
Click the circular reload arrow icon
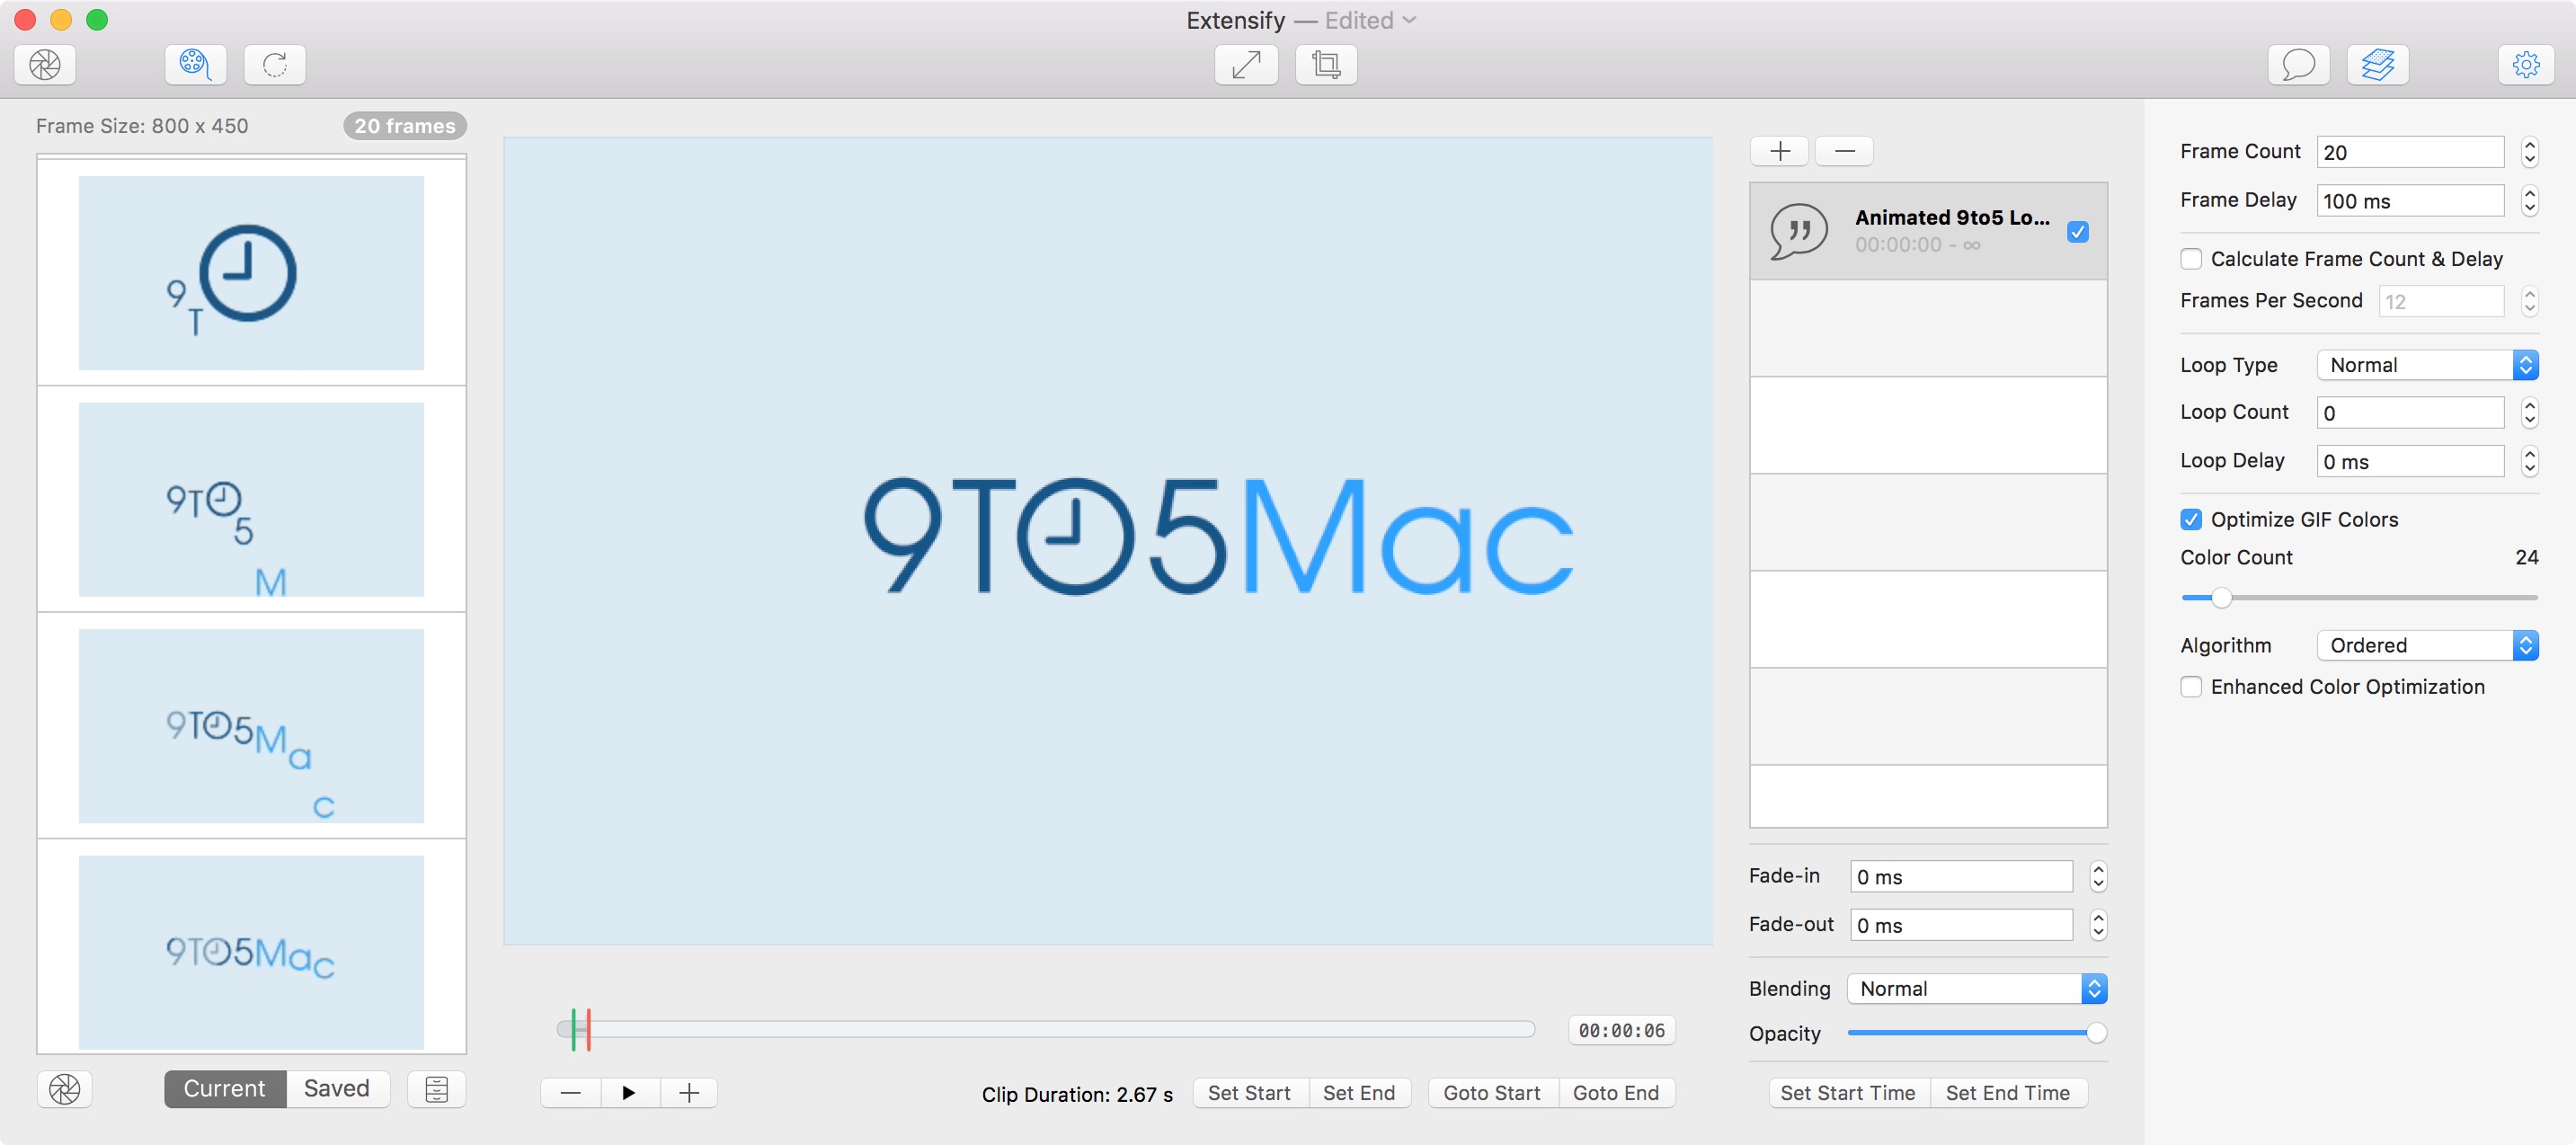point(275,65)
